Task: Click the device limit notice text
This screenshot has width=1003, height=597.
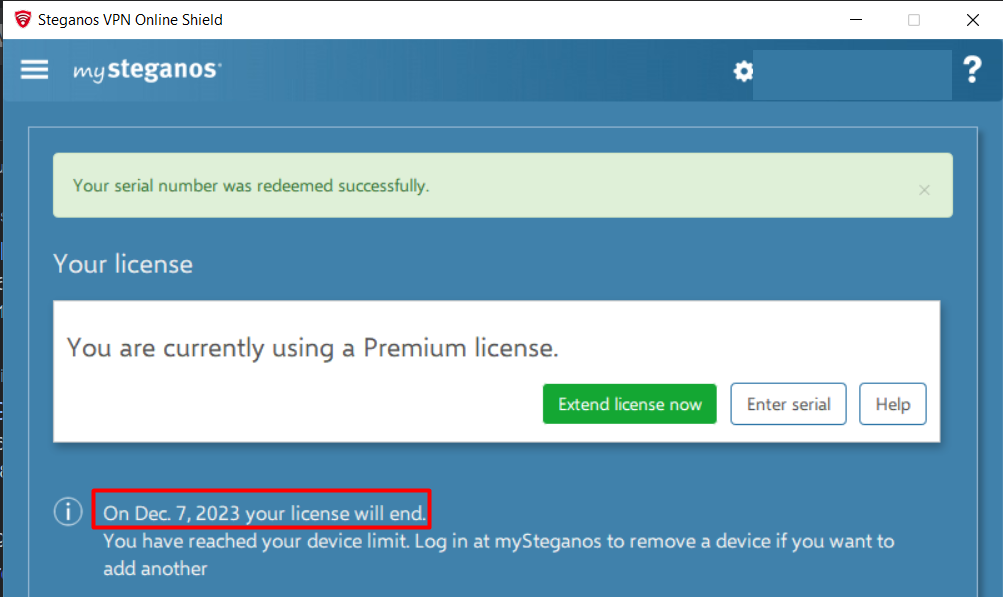Action: [x=499, y=555]
